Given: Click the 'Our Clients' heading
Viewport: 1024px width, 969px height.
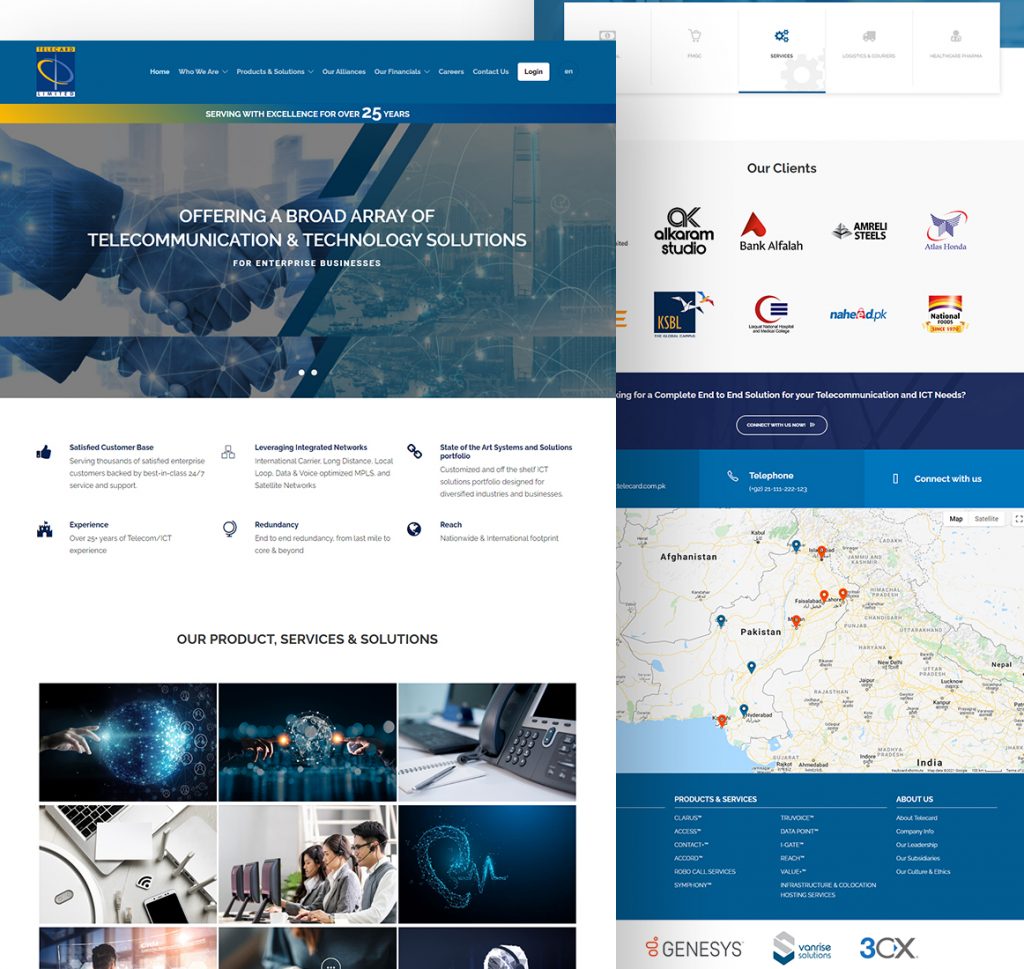Looking at the screenshot, I should 782,168.
